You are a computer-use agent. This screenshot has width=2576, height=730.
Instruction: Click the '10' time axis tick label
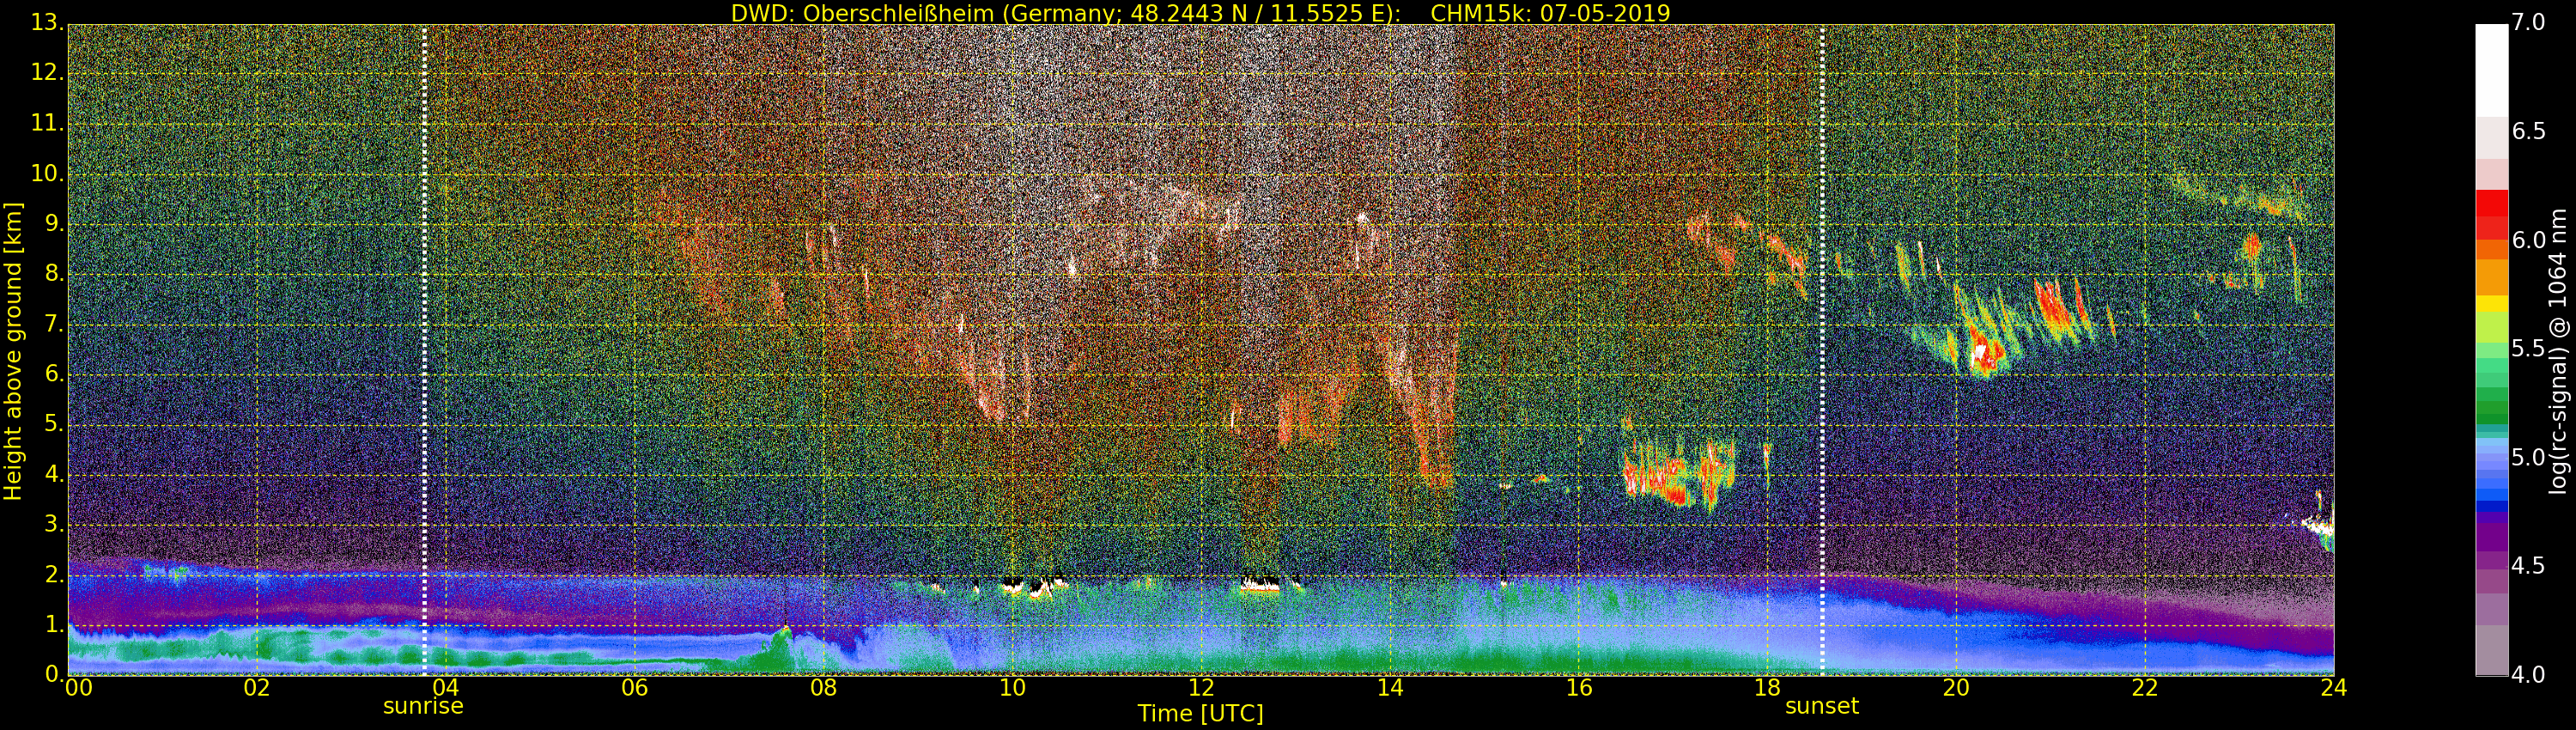pos(1012,688)
